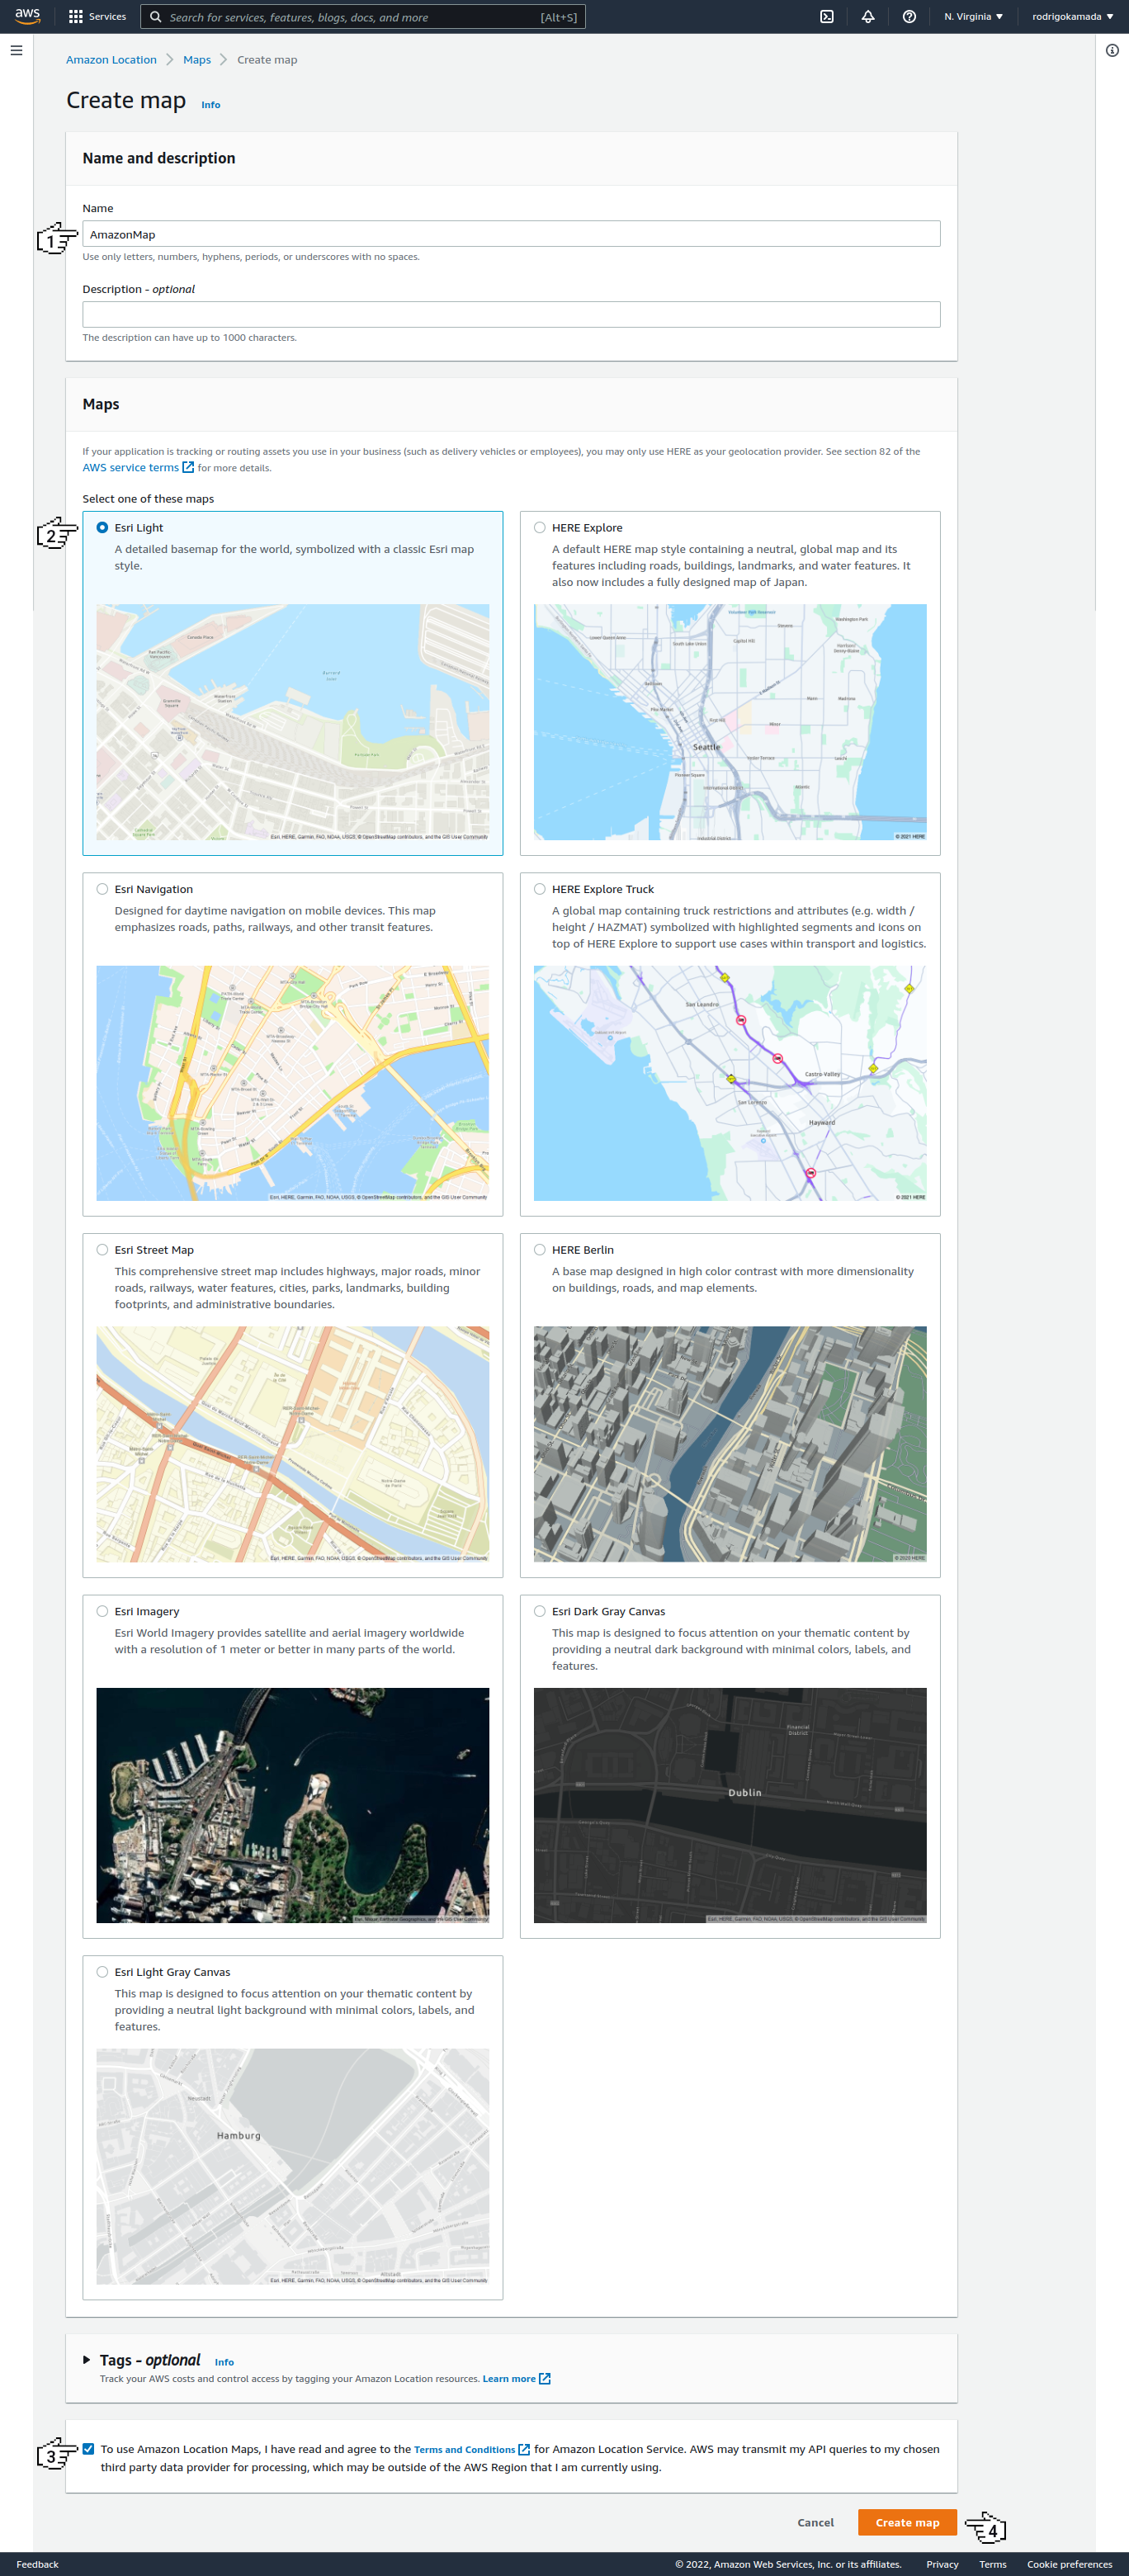
Task: Open the info panel icon at right
Action: pyautogui.click(x=1112, y=50)
